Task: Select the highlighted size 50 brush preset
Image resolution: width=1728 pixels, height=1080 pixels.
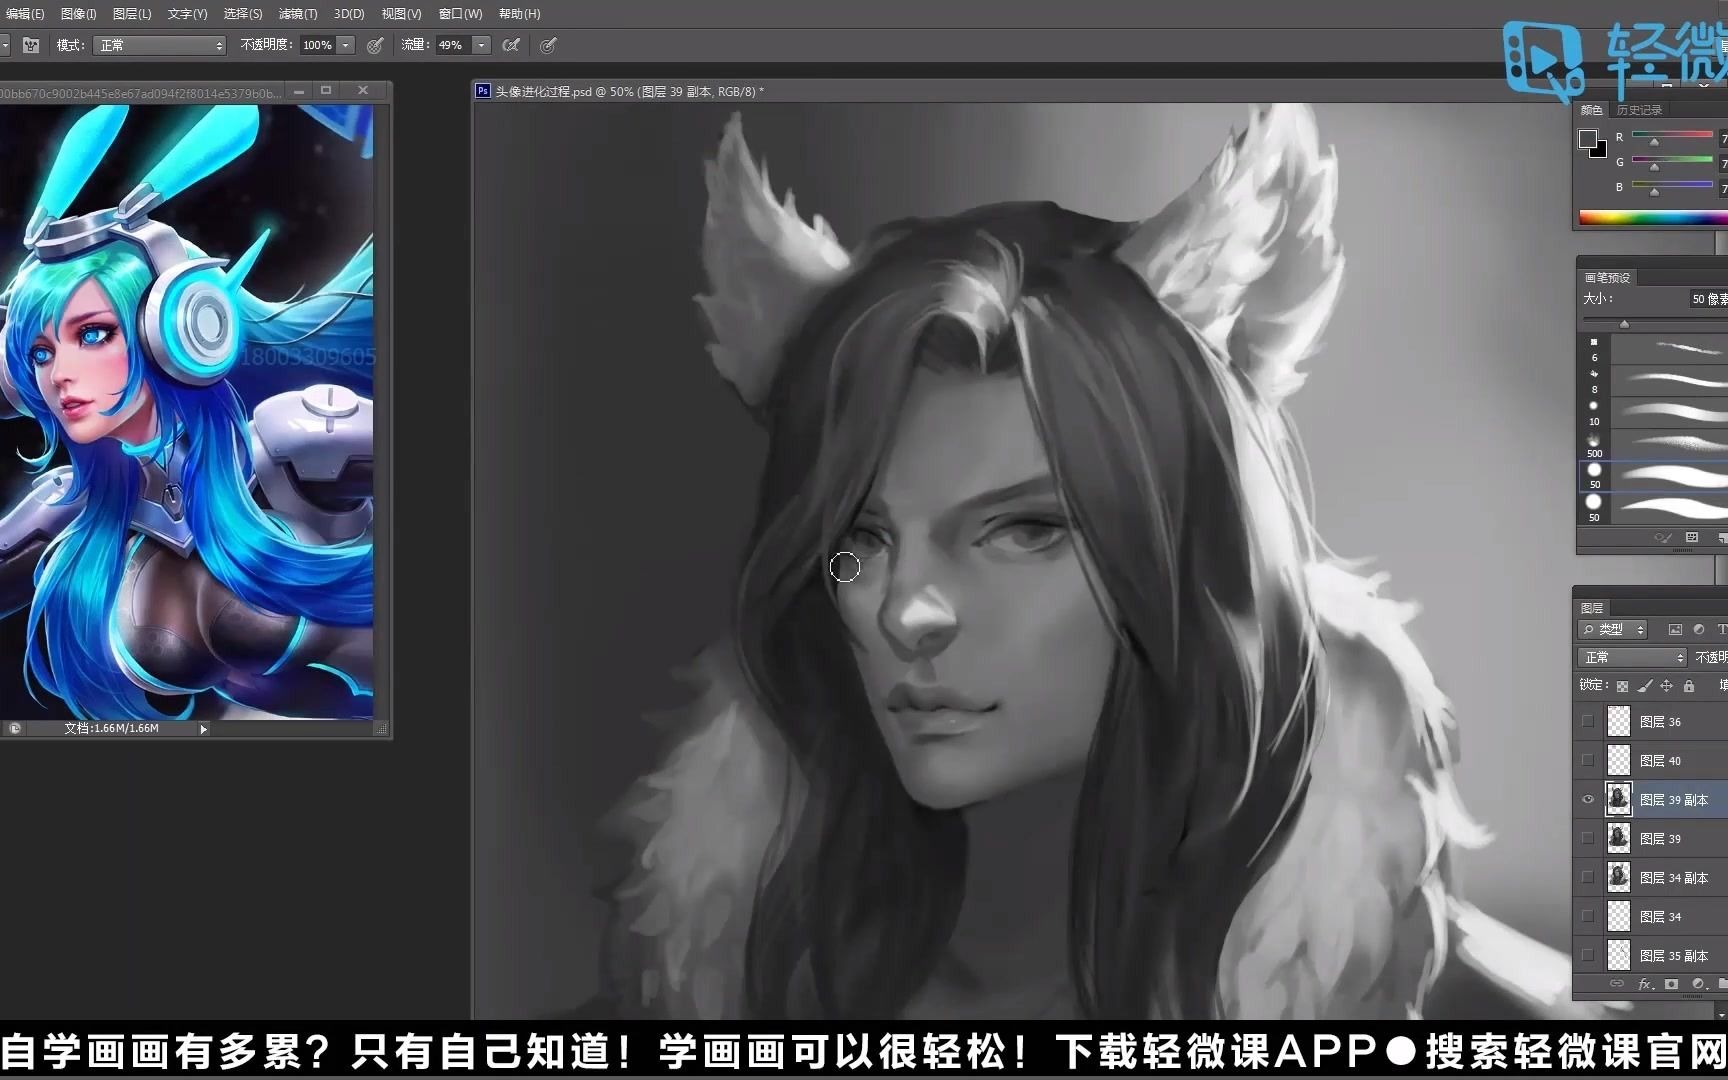Action: click(1655, 476)
